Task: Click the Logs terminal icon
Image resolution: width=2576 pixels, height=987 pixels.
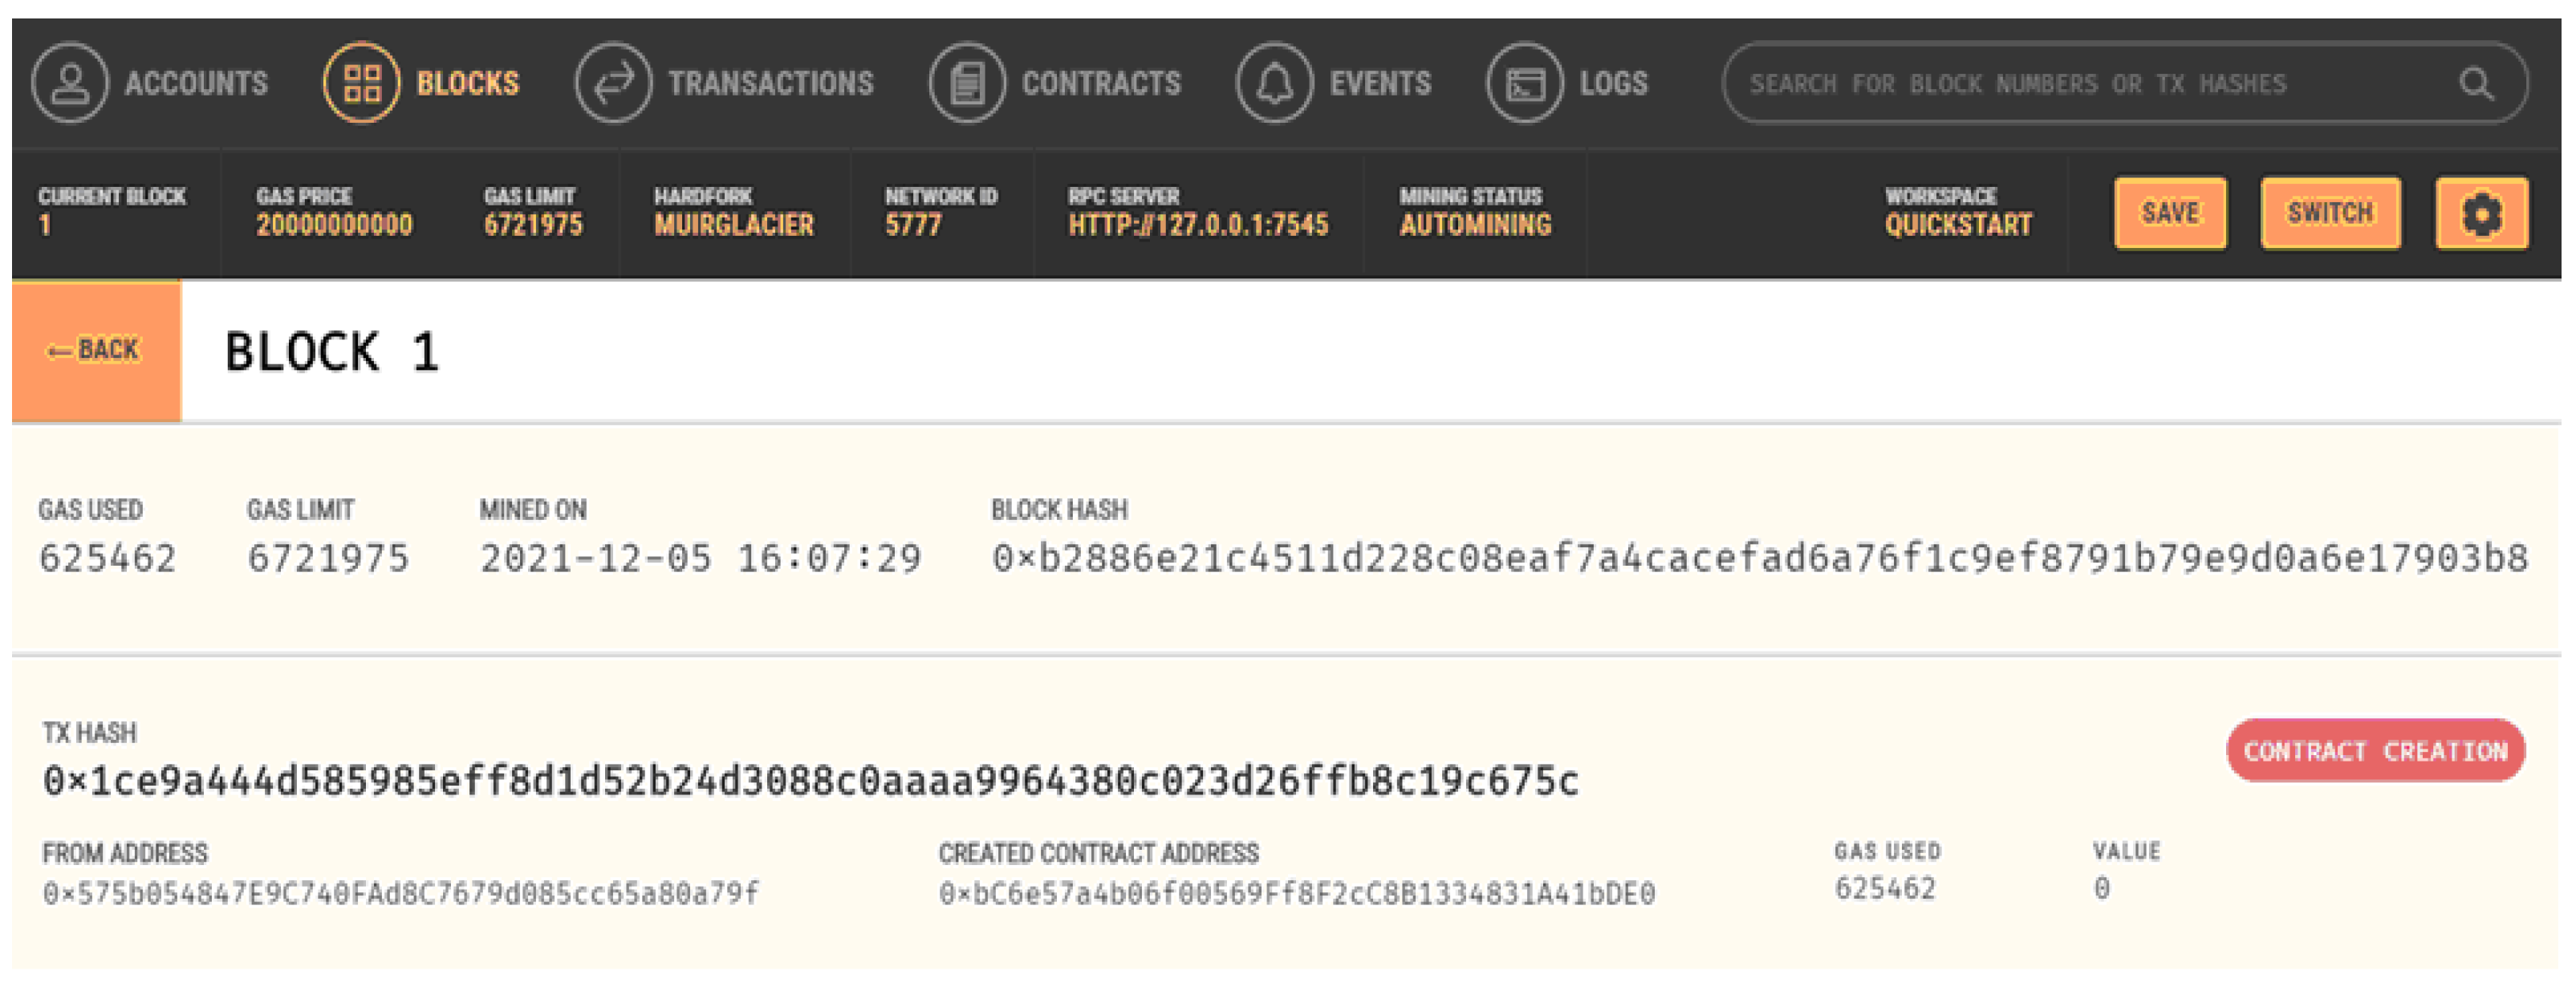Action: click(x=1524, y=83)
